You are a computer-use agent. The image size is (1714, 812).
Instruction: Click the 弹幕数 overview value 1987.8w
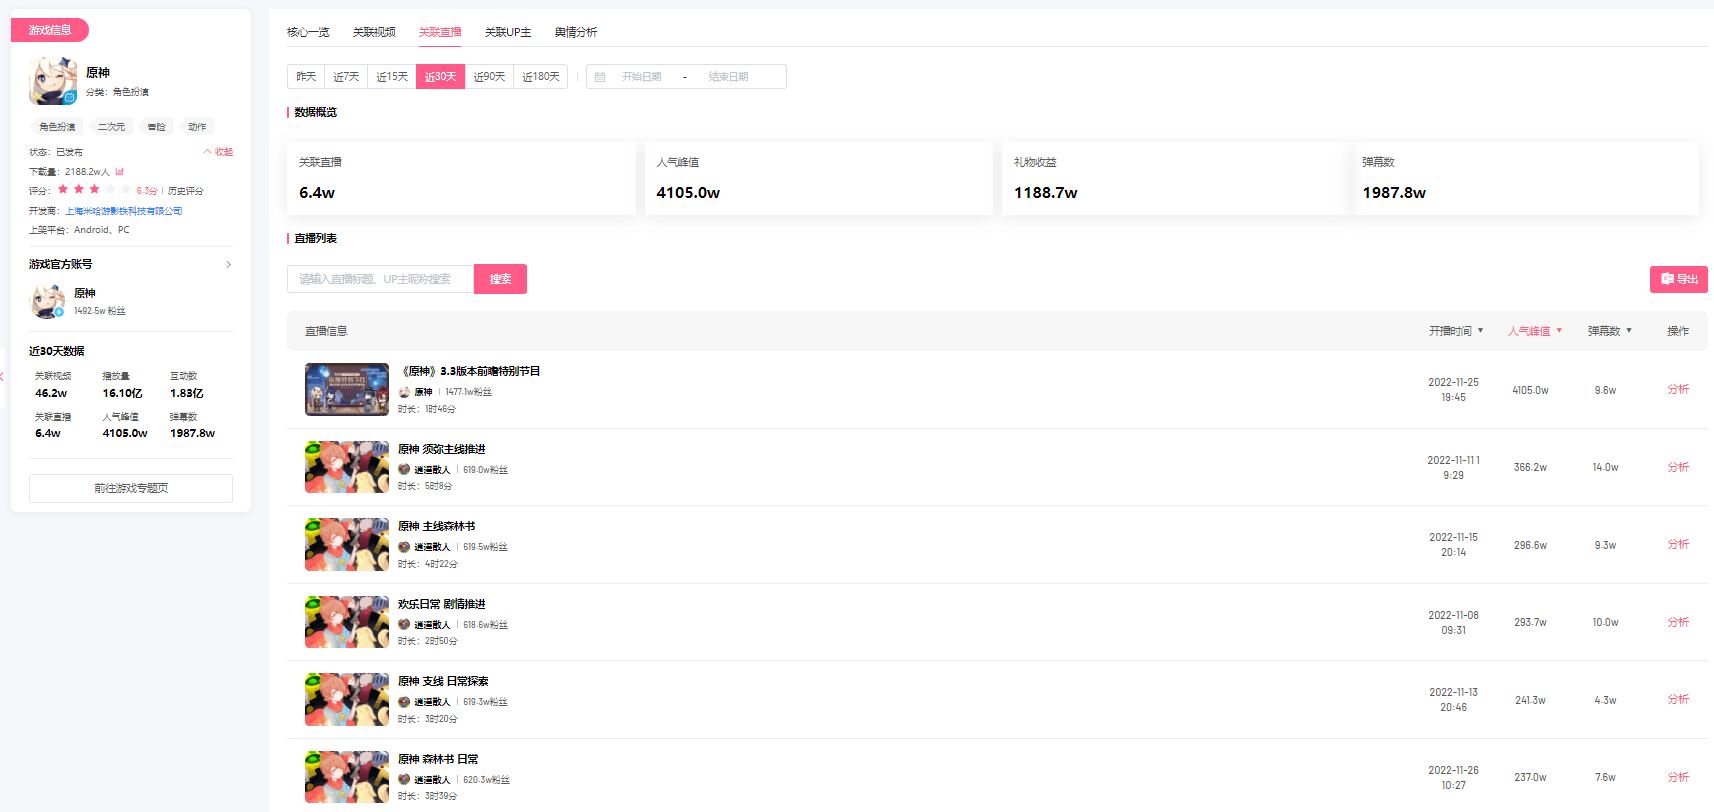click(x=1394, y=193)
